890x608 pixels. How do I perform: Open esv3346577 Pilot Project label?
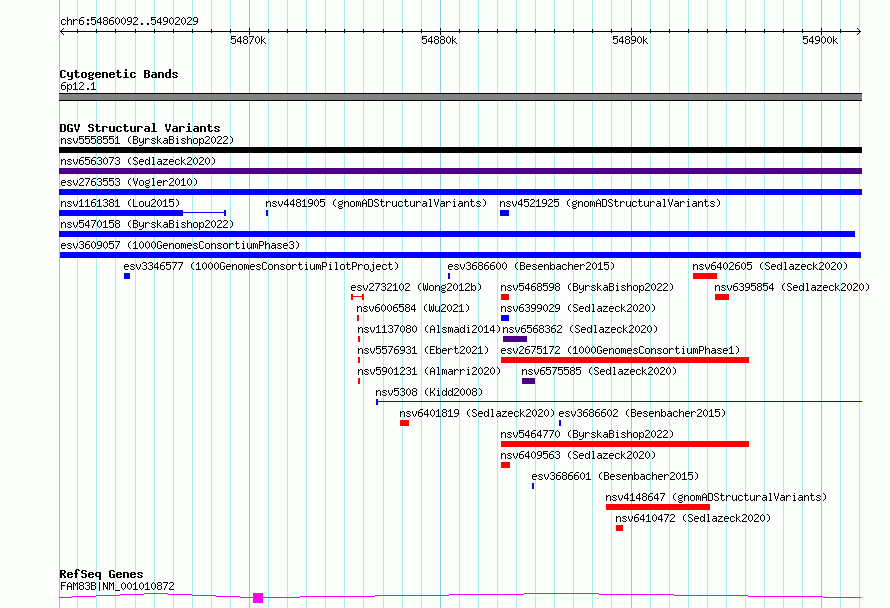(x=261, y=266)
